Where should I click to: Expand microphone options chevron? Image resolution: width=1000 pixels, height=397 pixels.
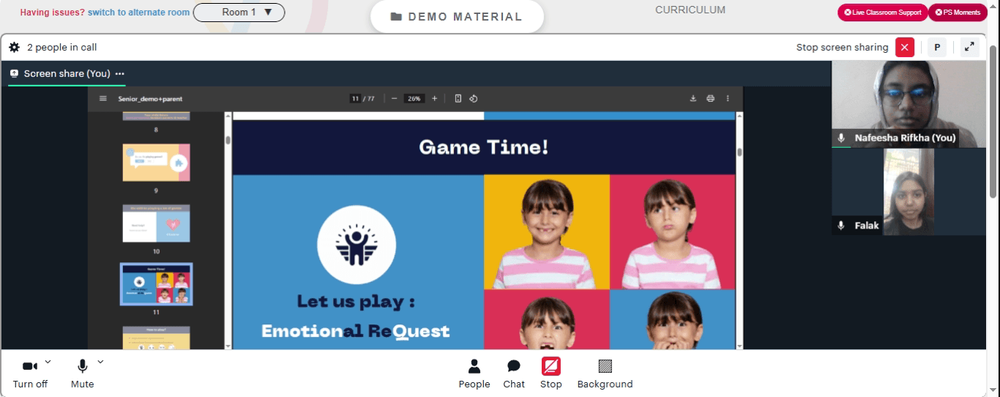coord(100,362)
